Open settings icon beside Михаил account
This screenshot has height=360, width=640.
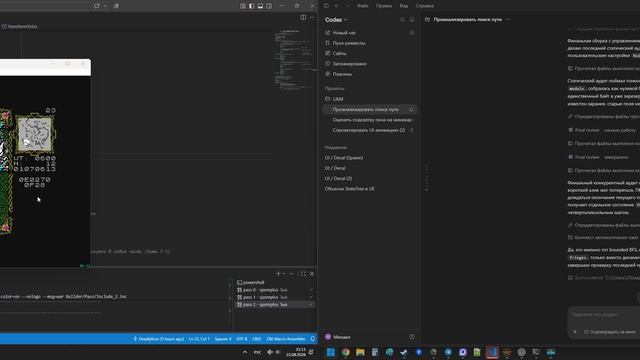(x=412, y=337)
